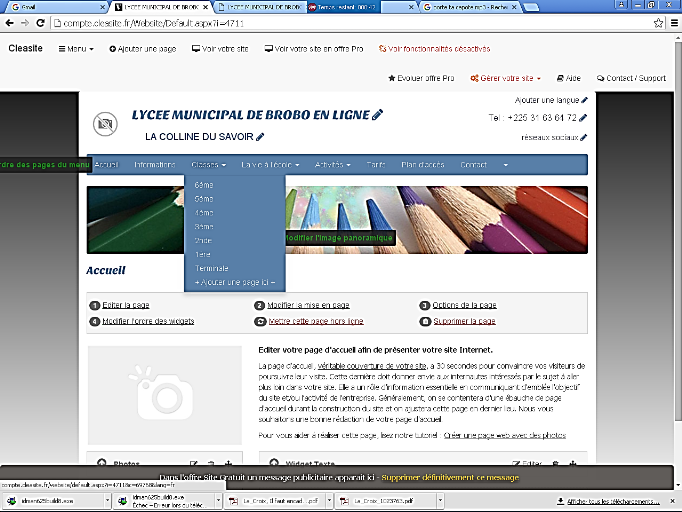The width and height of the screenshot is (682, 512).
Task: Select 4ème in the Classes menu
Action: point(204,213)
